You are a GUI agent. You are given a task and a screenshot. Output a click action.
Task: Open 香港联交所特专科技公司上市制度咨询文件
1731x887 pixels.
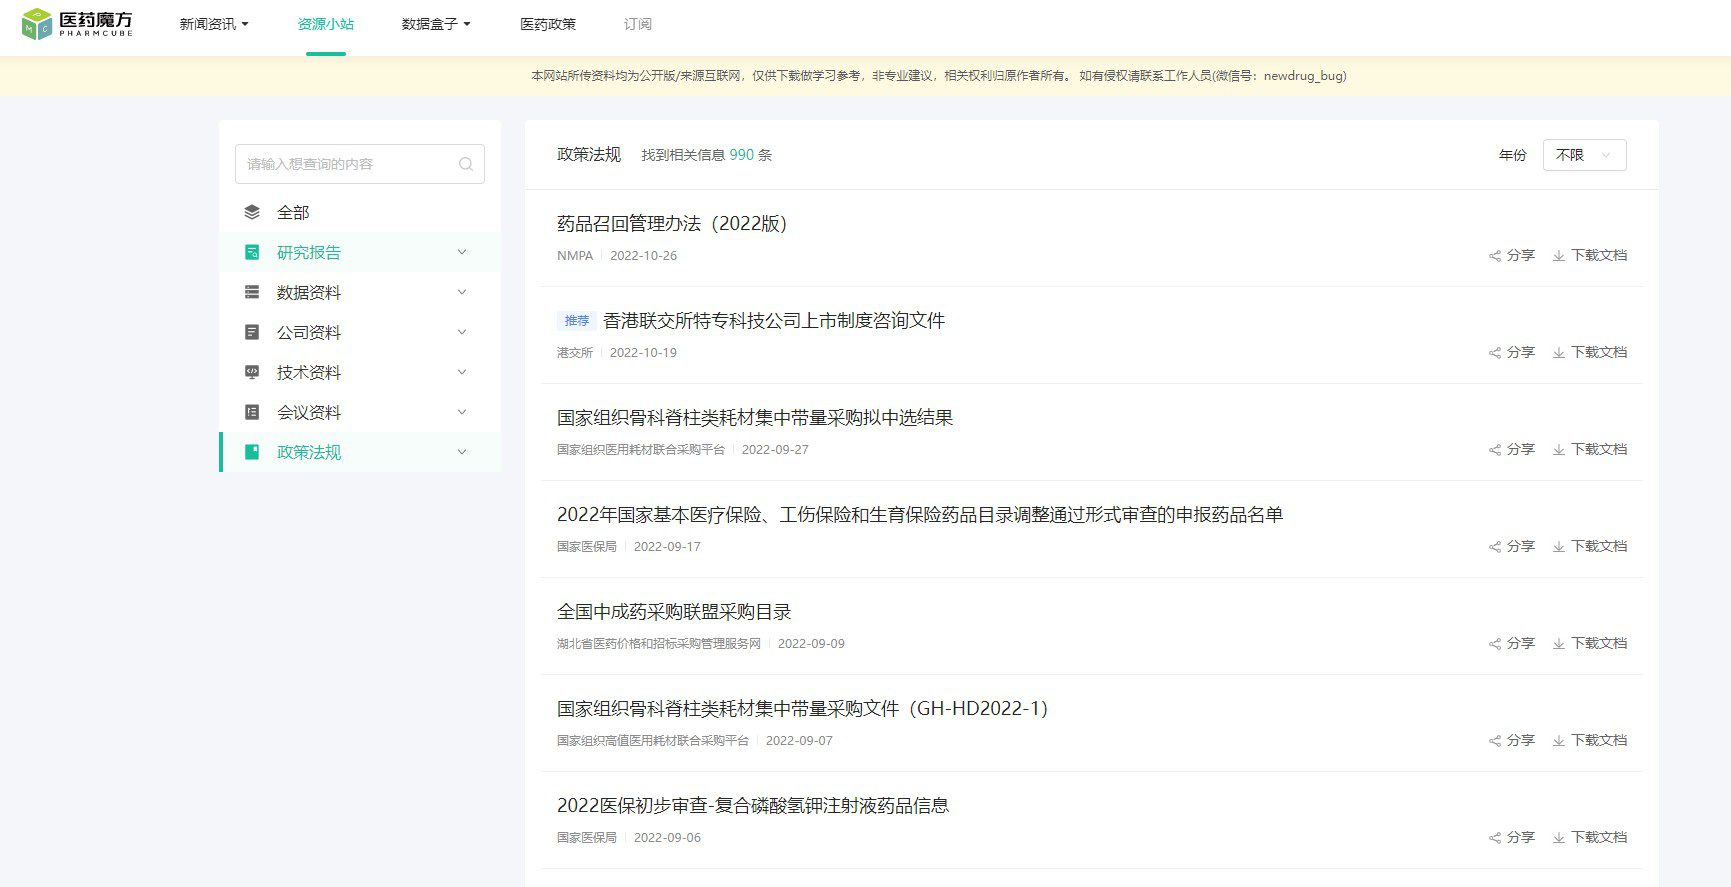774,320
